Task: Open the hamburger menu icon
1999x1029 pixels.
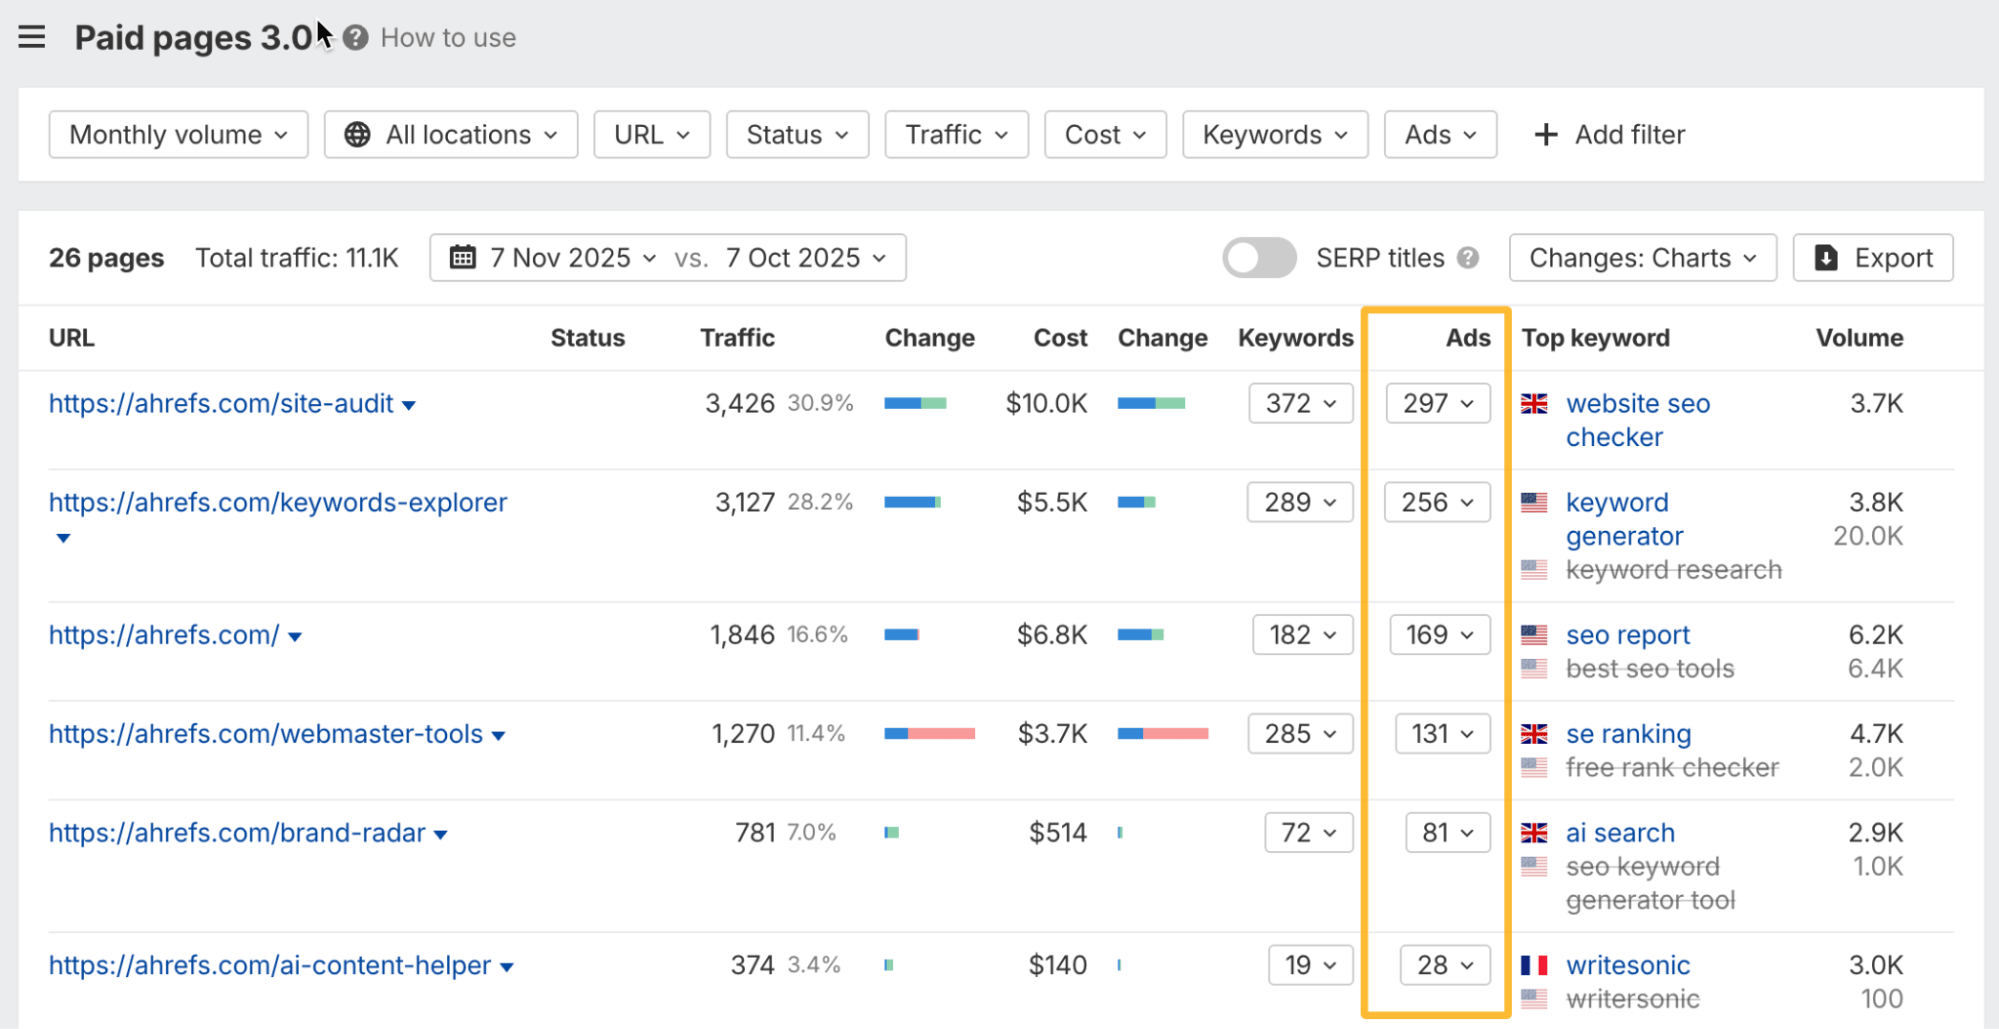Action: coord(32,38)
